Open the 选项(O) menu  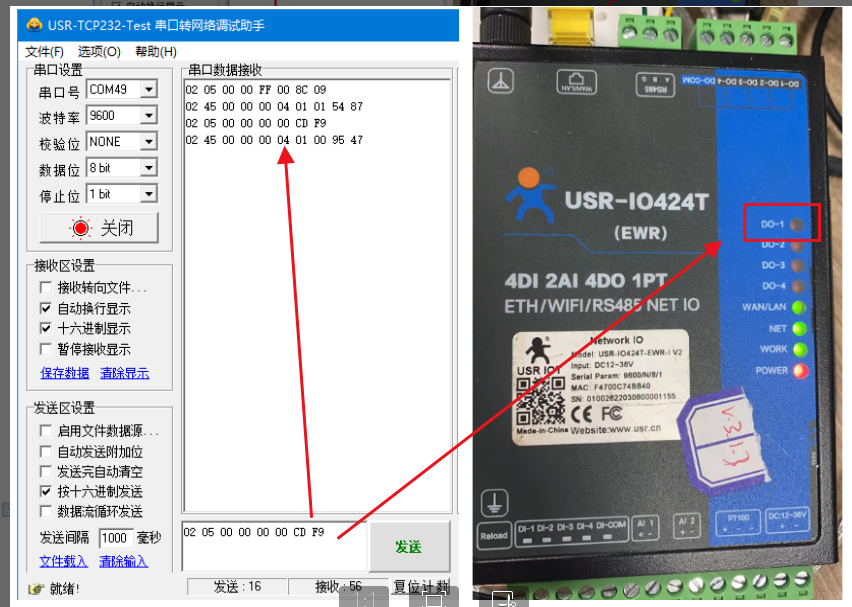99,52
